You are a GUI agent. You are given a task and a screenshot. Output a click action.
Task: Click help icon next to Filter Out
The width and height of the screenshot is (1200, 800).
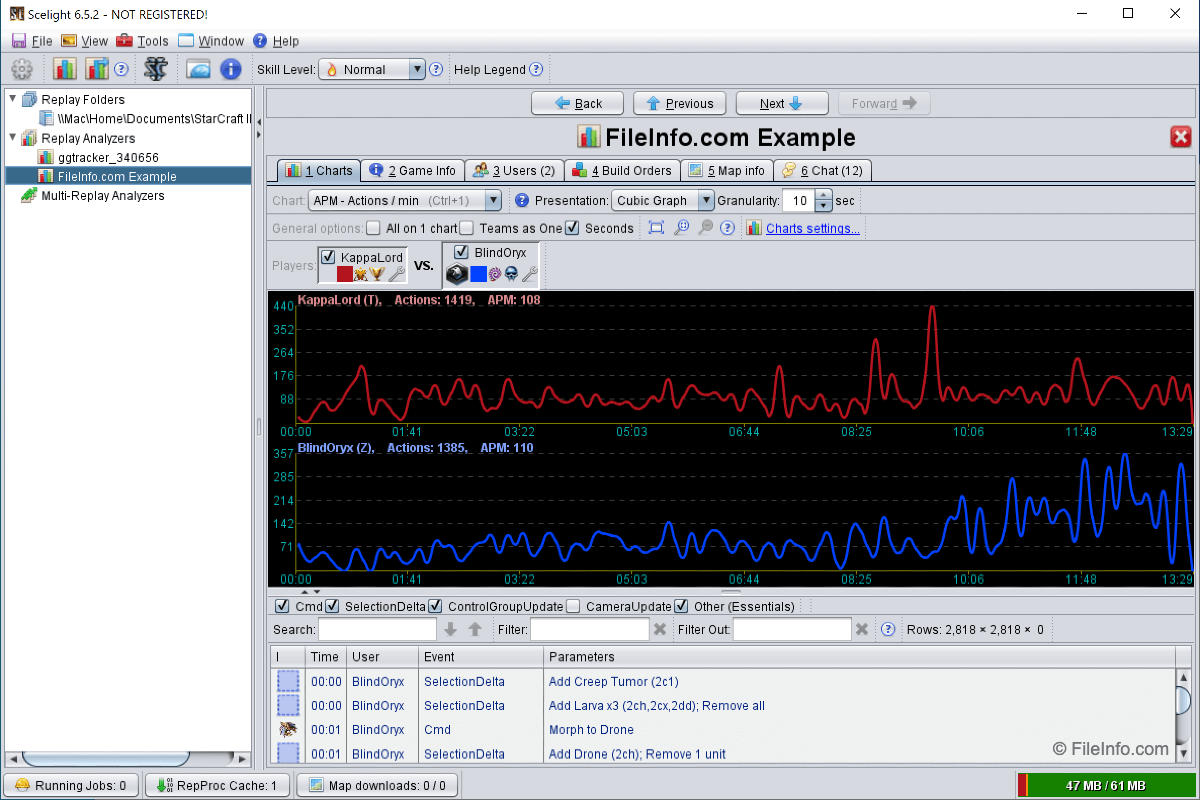pyautogui.click(x=887, y=629)
